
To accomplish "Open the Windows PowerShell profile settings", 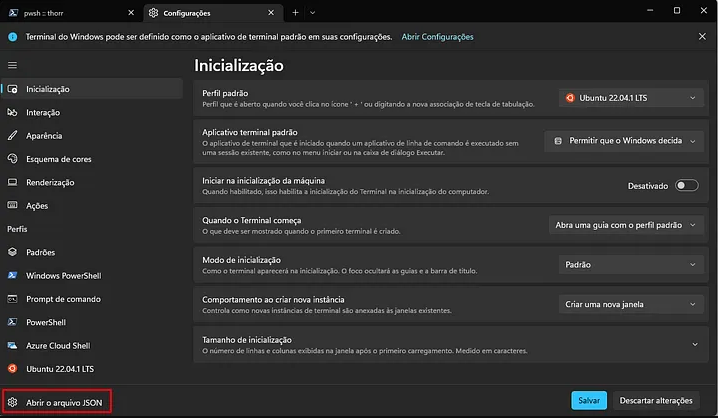I will 92,276.
